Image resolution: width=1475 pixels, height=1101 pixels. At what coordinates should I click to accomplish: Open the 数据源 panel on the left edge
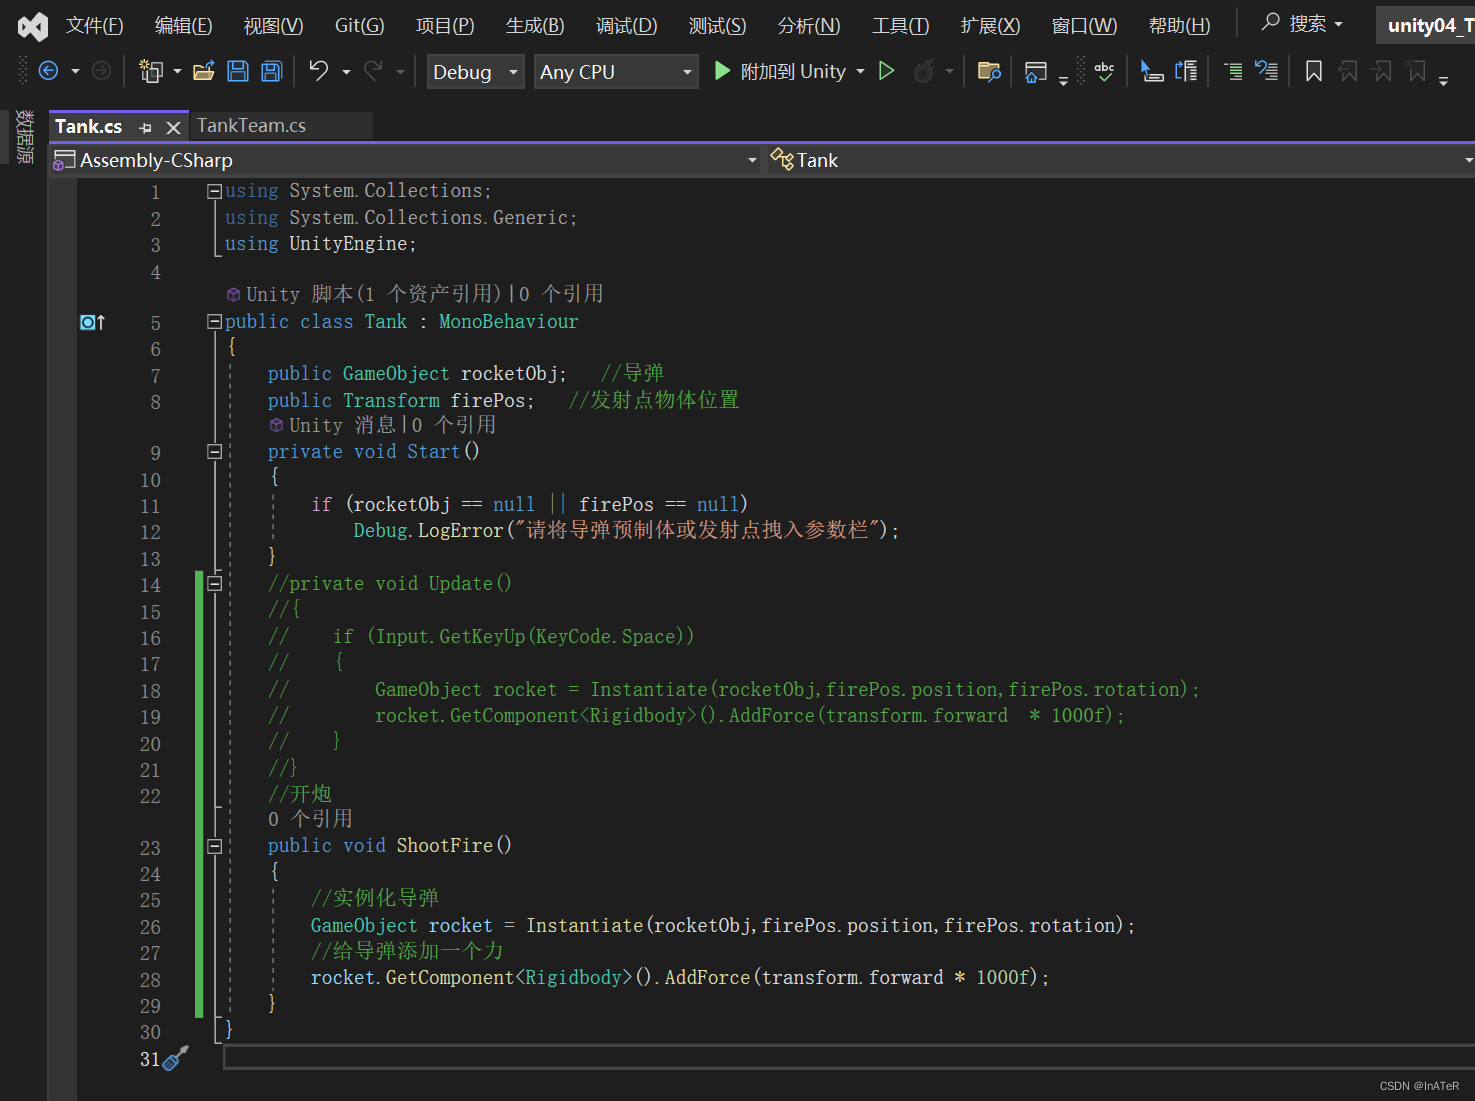coord(24,137)
